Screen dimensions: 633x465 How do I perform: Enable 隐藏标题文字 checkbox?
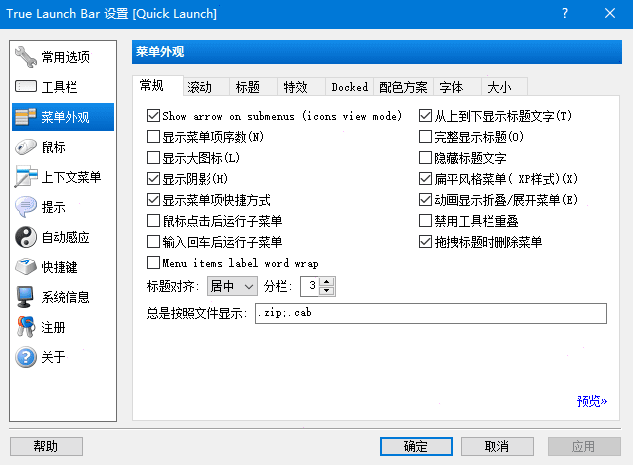(x=425, y=158)
